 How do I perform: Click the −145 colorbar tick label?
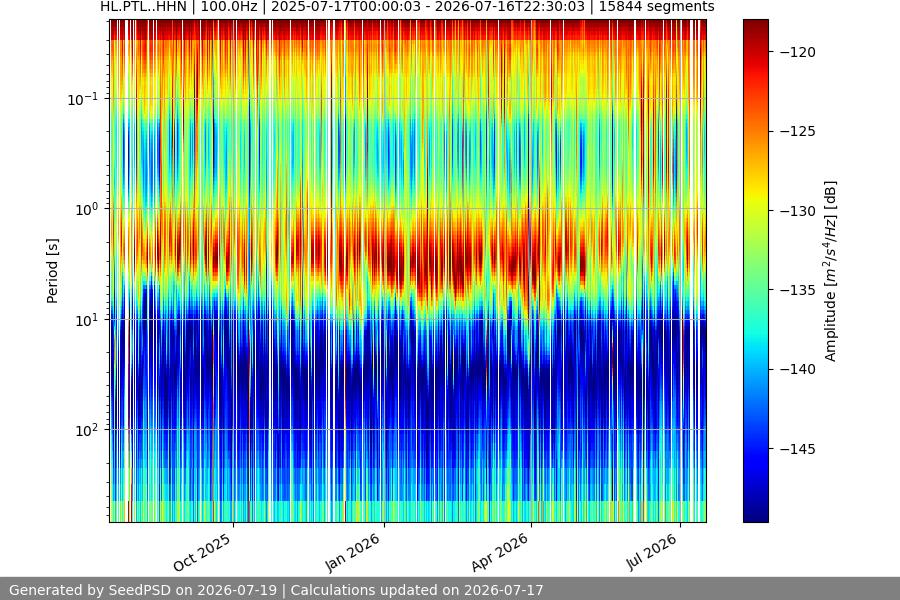[798, 449]
